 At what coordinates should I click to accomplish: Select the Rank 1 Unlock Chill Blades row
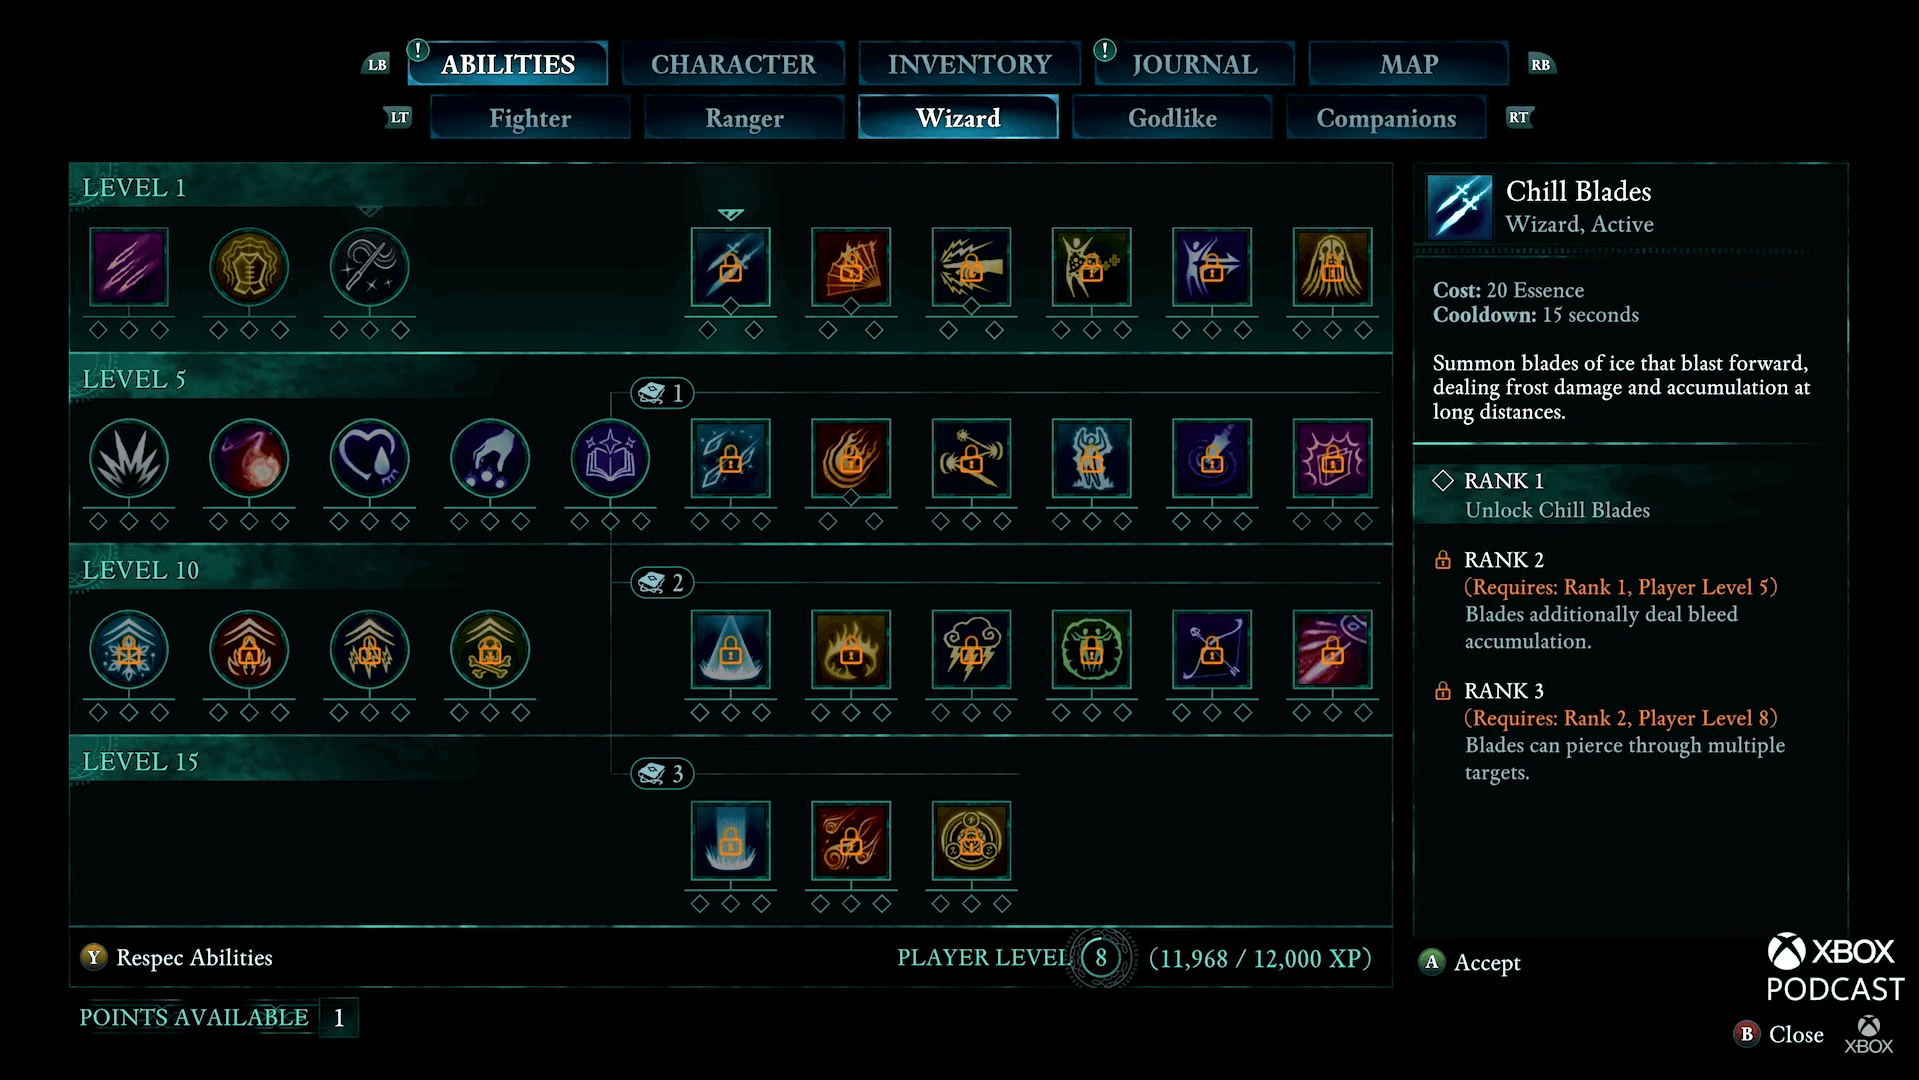click(x=1630, y=495)
